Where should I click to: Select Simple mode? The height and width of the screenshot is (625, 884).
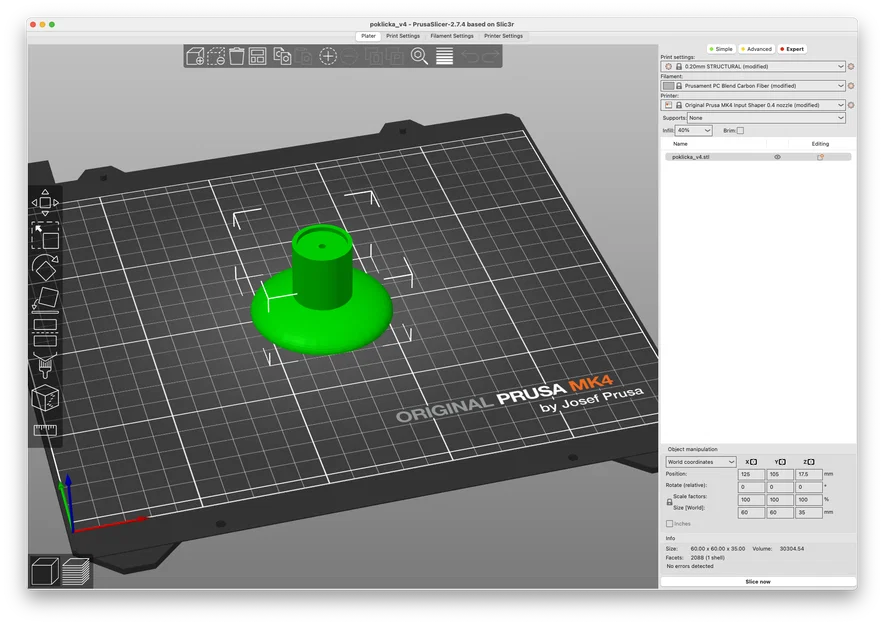pos(721,49)
